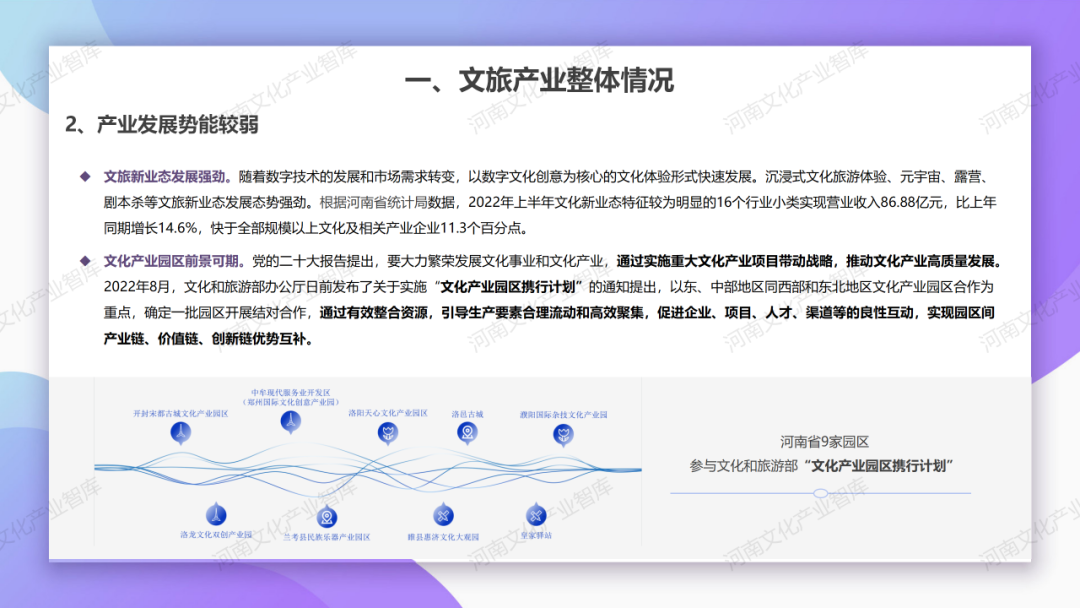Select the 开封宋都古城文化产业园区 location pin icon
Viewport: 1080px width, 608px height.
(181, 432)
